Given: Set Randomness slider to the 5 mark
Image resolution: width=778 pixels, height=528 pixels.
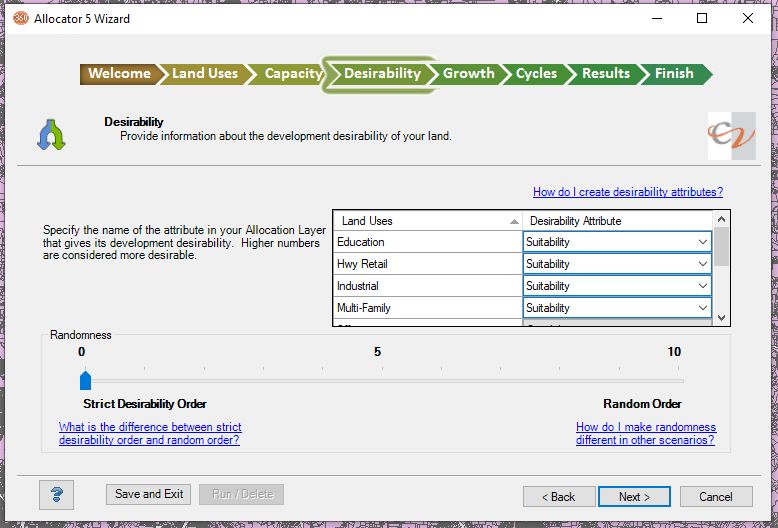Looking at the screenshot, I should coord(382,381).
